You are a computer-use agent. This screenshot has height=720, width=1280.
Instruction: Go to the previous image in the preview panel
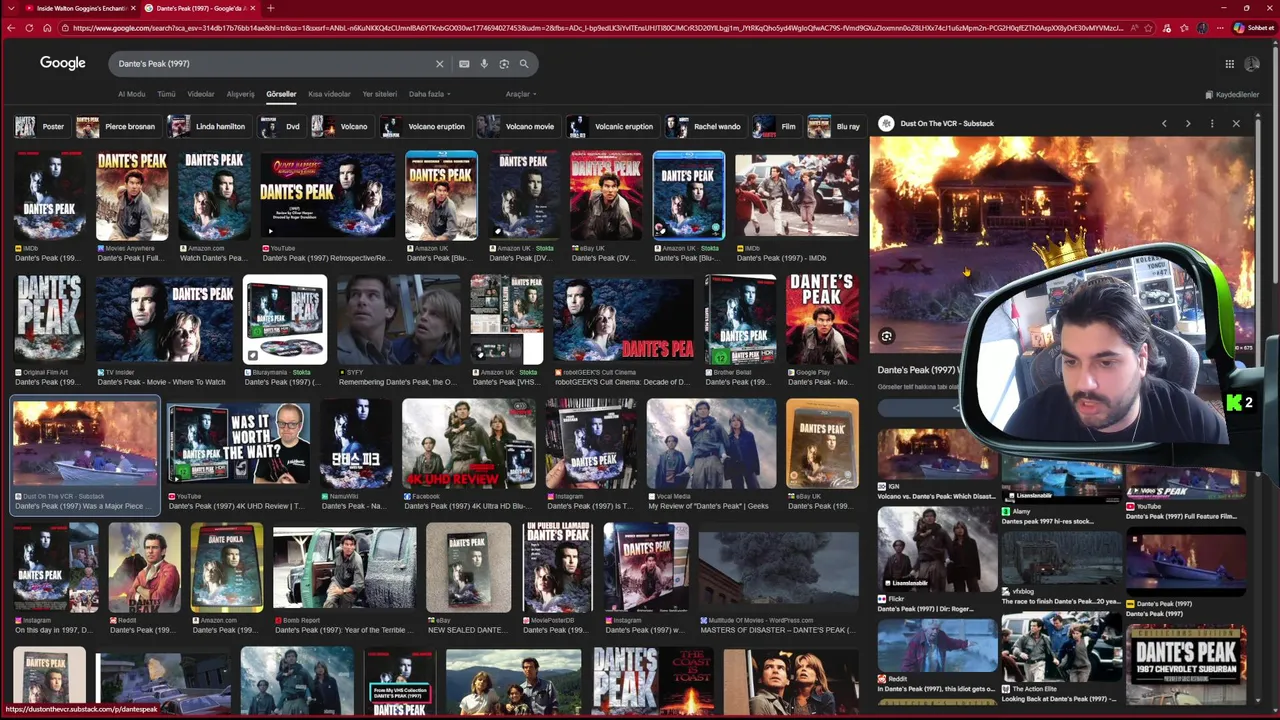point(1164,124)
